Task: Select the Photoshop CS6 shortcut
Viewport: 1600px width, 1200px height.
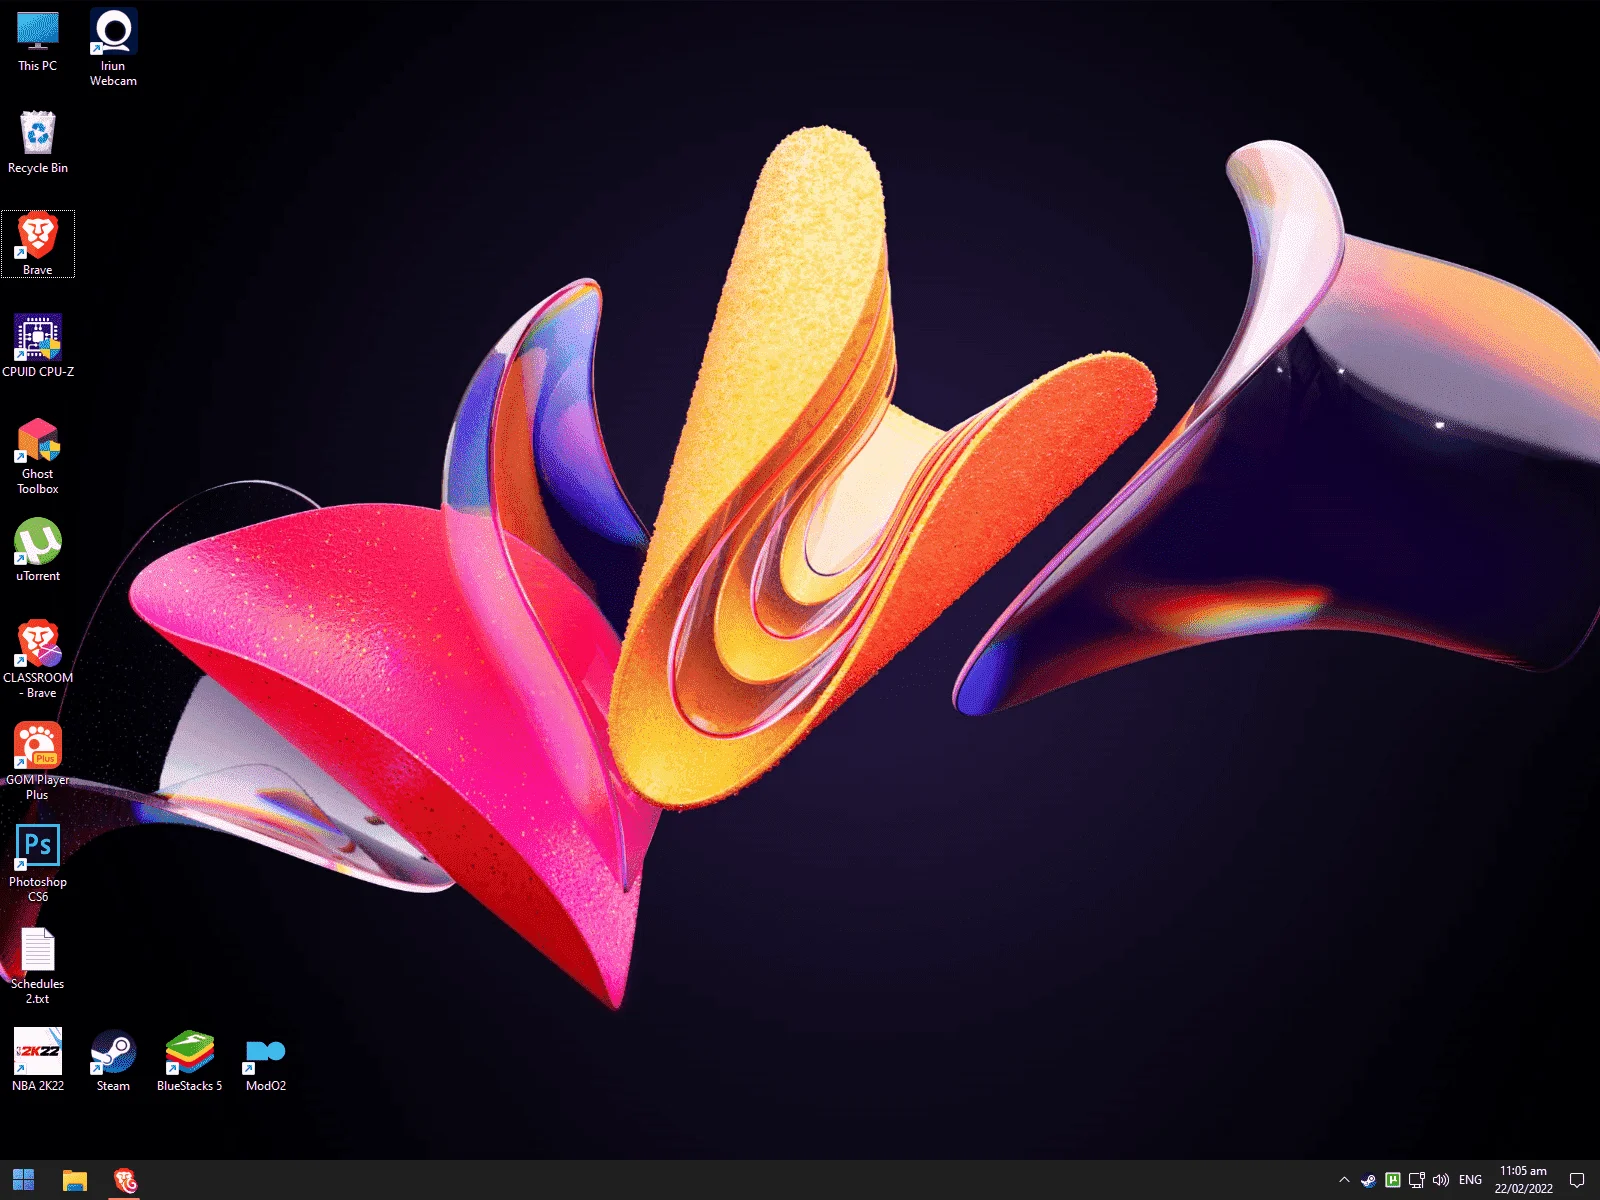Action: [x=38, y=864]
